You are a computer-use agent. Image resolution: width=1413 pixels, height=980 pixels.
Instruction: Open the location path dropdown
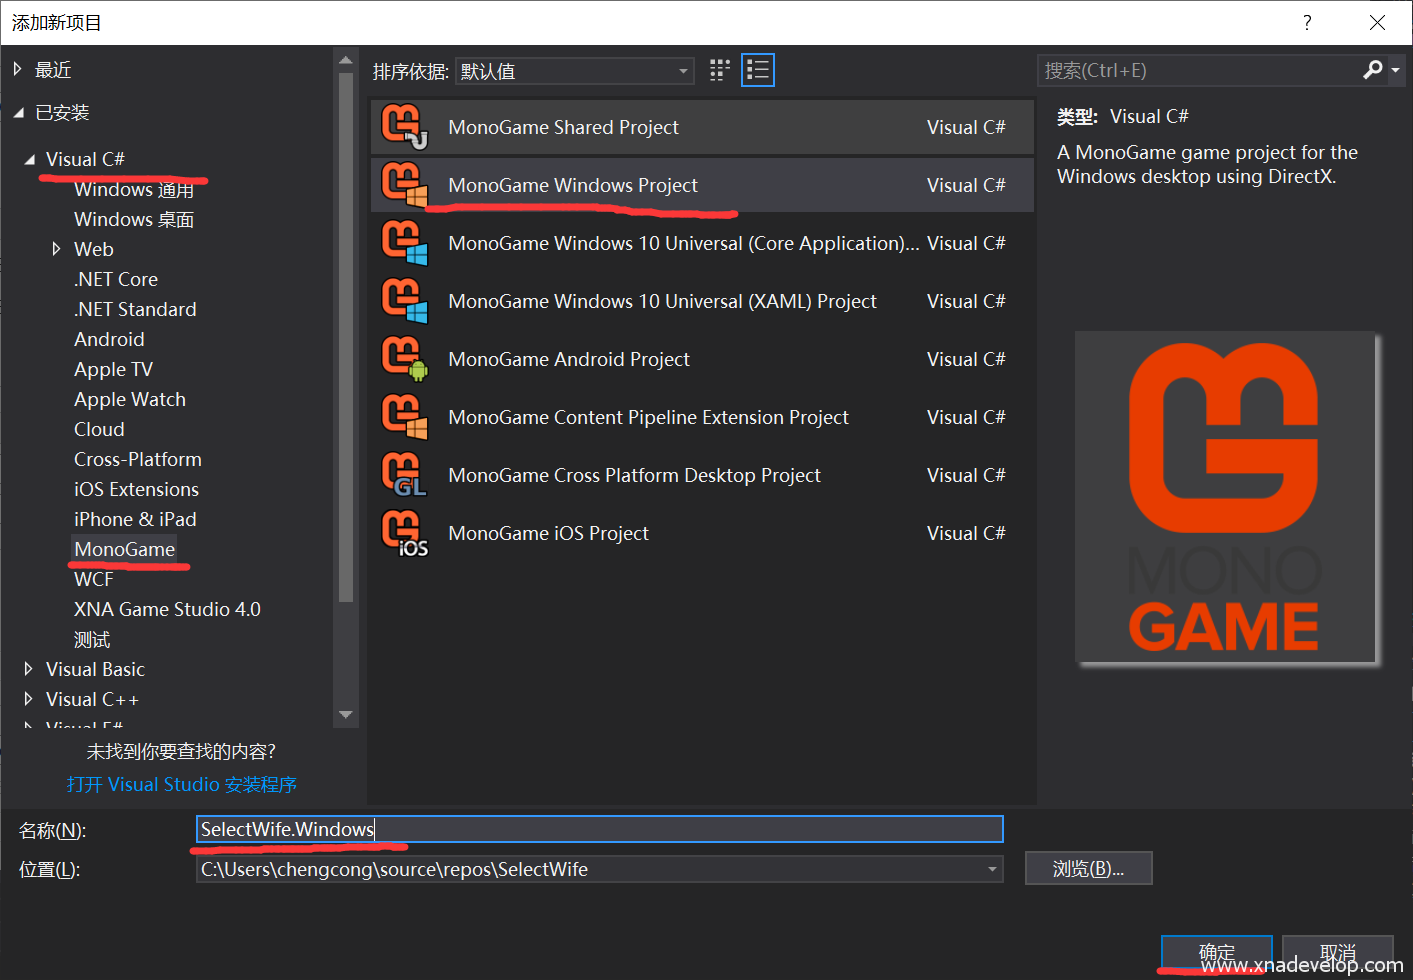992,869
